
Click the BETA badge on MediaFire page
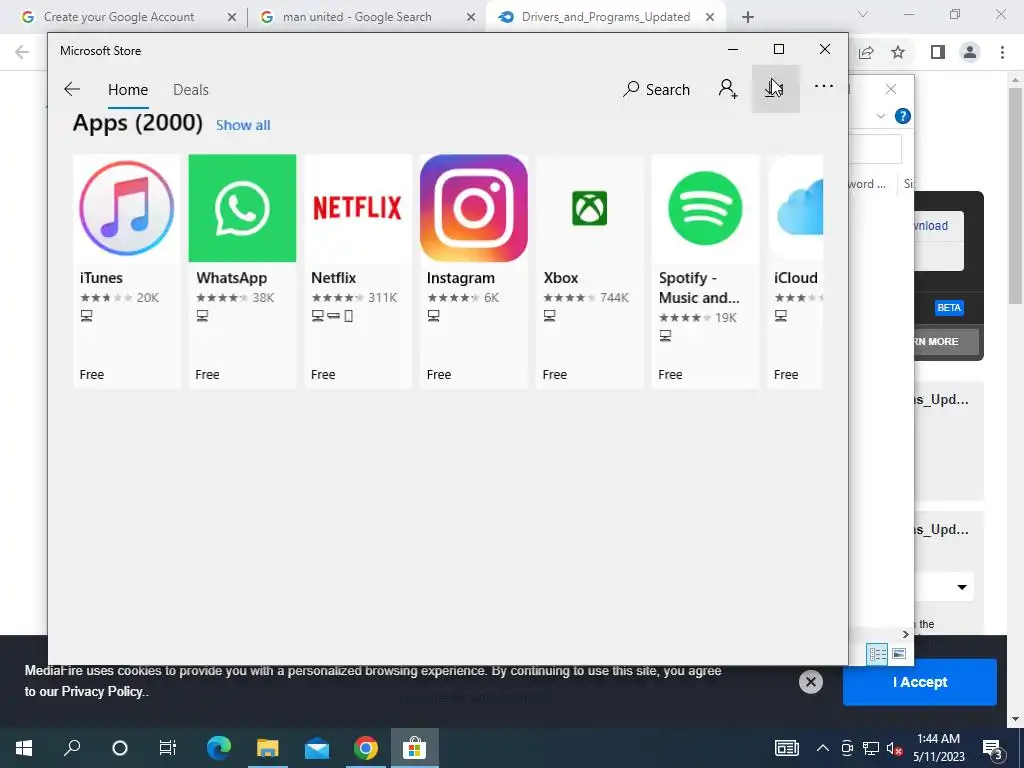949,308
